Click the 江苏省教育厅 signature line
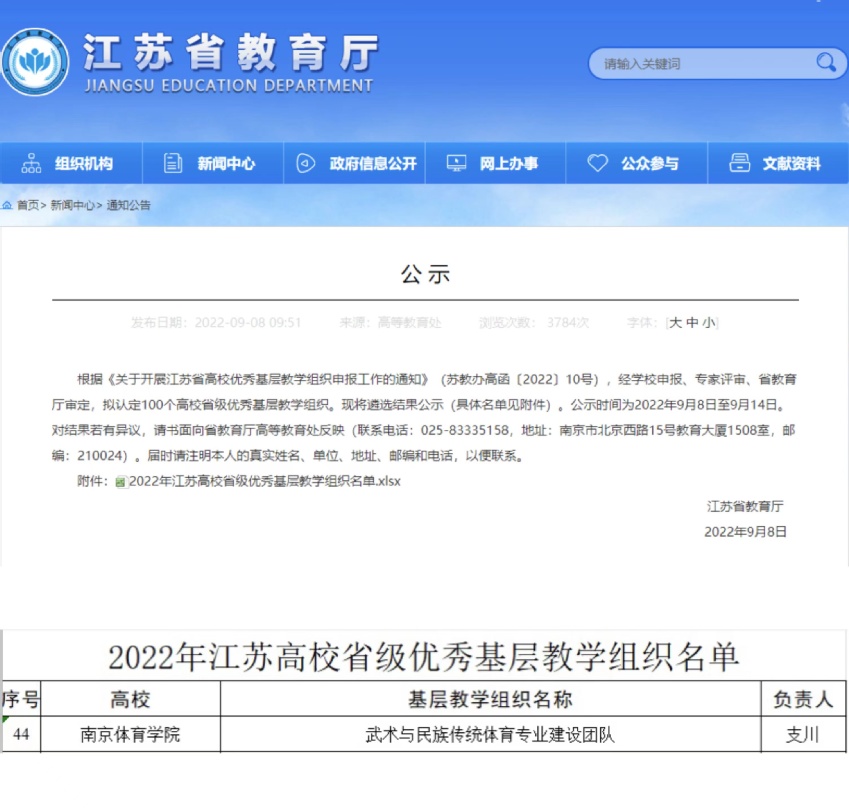 click(745, 506)
